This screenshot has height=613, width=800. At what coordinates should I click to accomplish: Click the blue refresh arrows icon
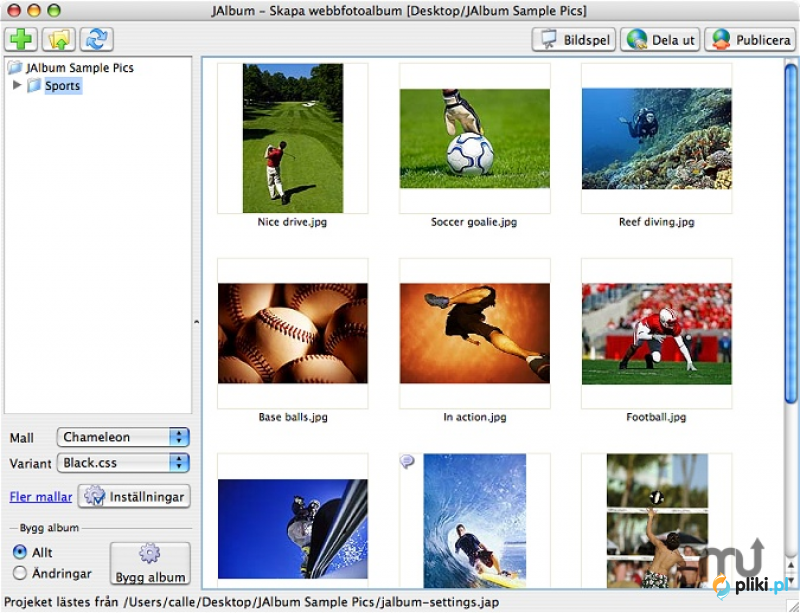[x=96, y=39]
